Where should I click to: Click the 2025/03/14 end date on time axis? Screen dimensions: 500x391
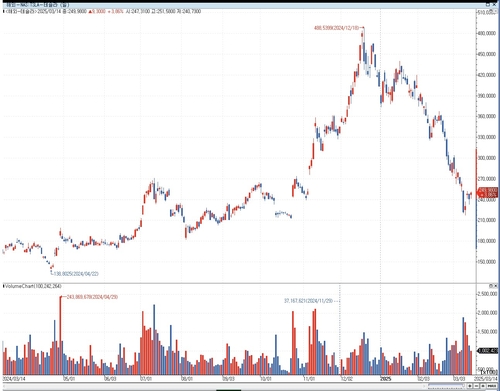[x=486, y=379]
